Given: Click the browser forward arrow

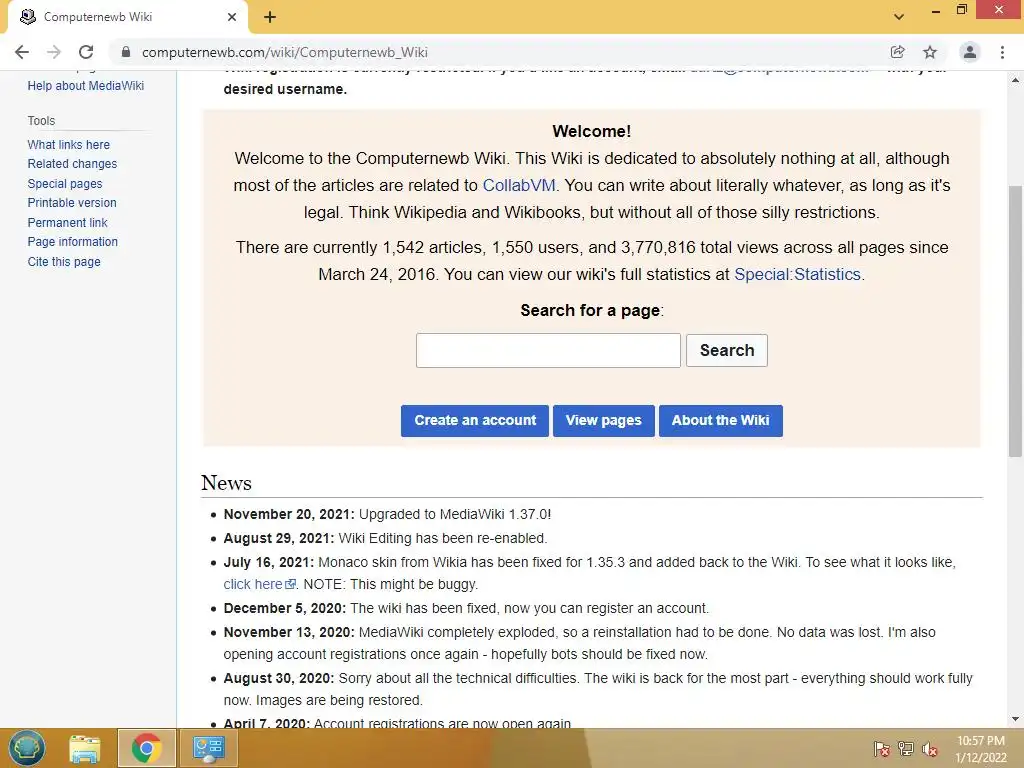Looking at the screenshot, I should pos(54,52).
